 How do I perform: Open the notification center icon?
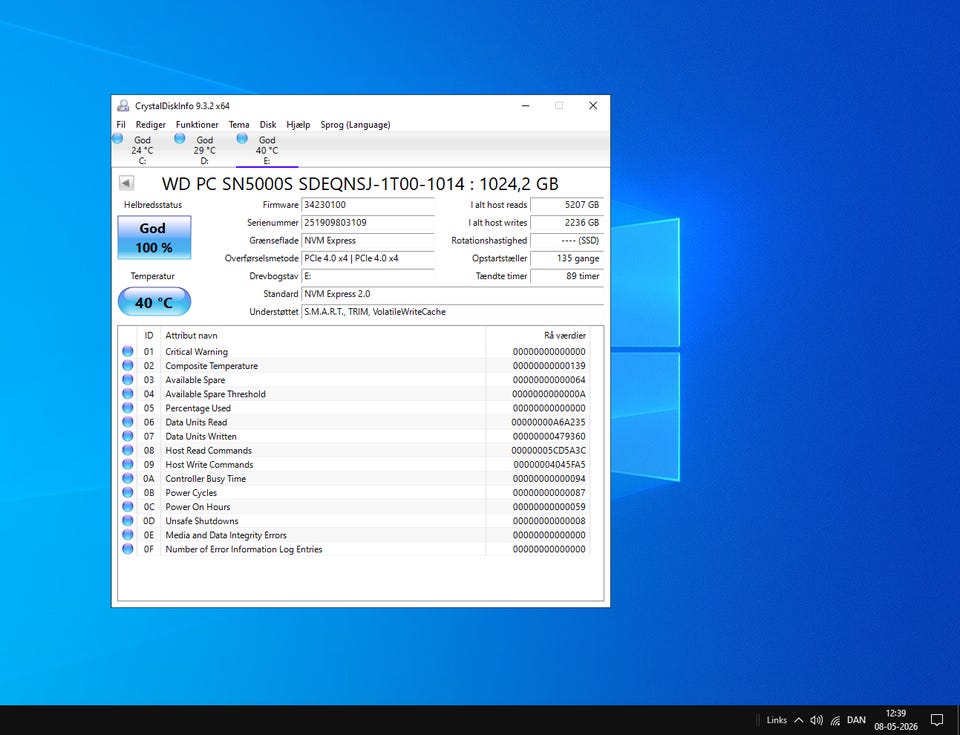click(937, 720)
